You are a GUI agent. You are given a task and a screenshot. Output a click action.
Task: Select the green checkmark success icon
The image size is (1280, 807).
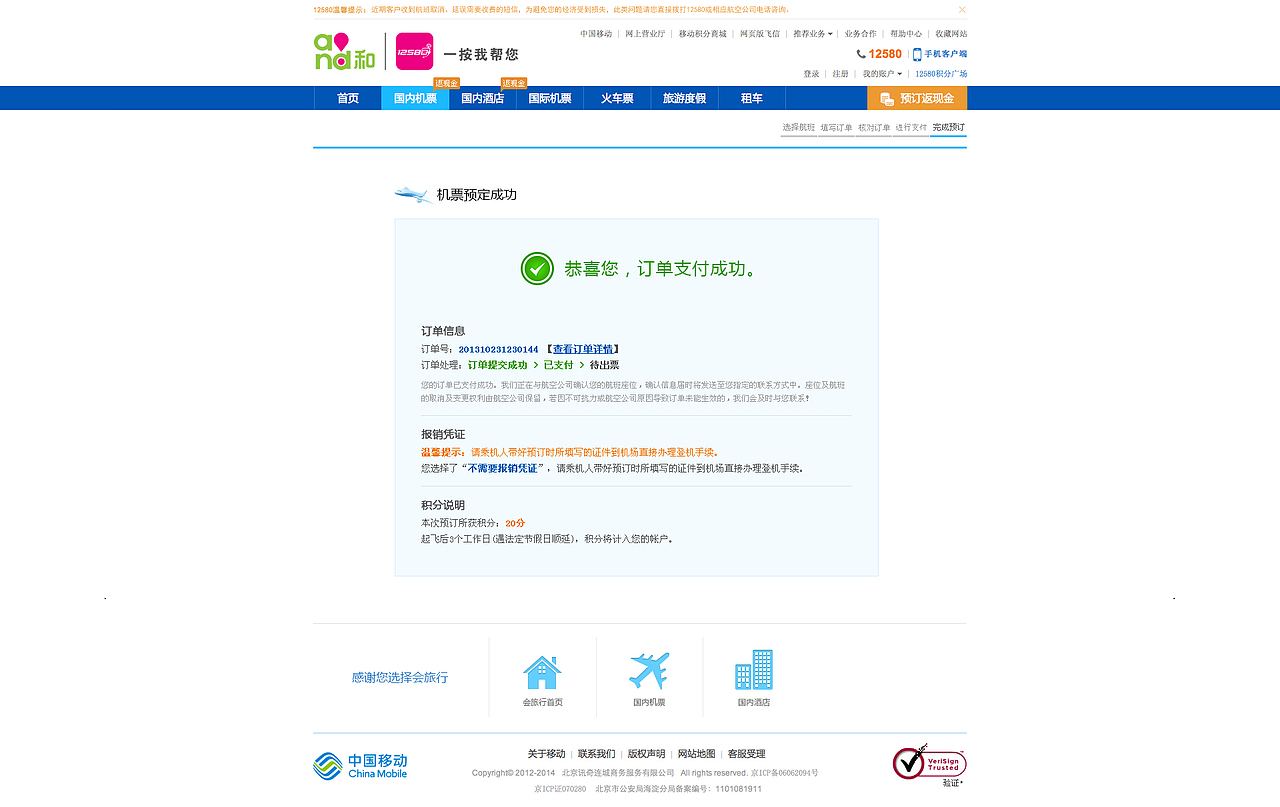[537, 268]
